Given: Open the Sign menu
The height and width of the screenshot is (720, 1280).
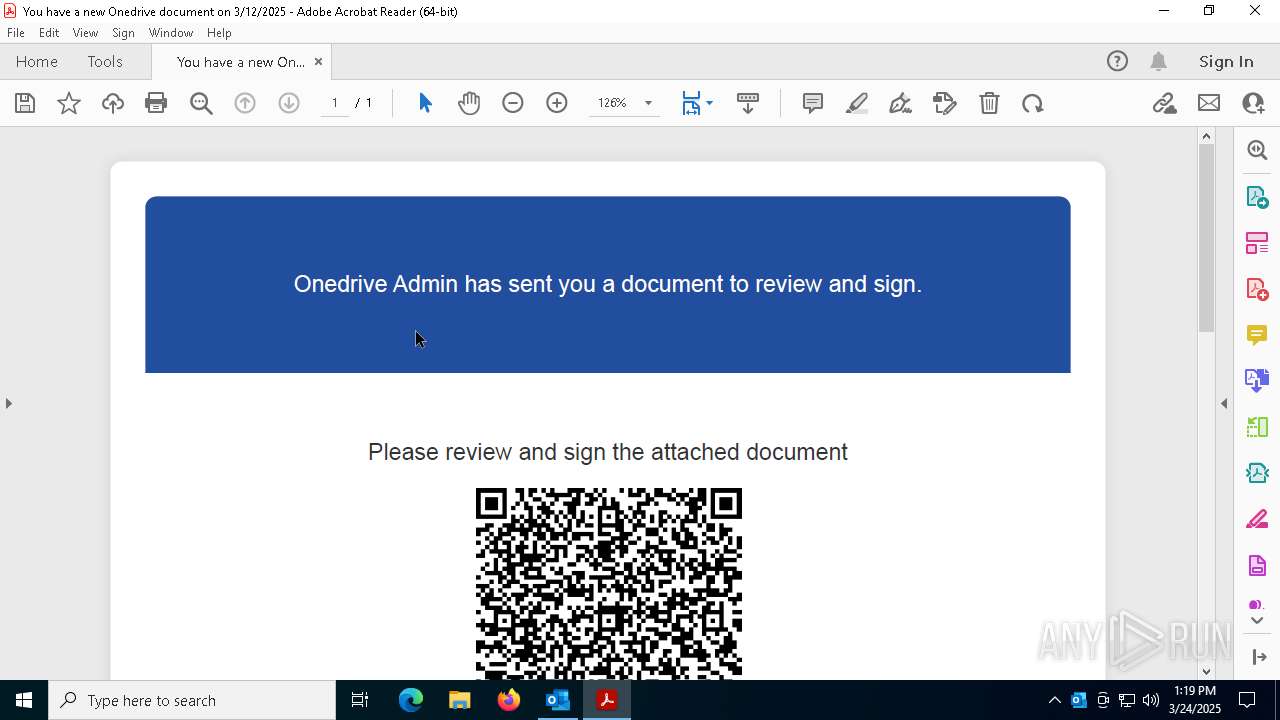Looking at the screenshot, I should [x=123, y=33].
